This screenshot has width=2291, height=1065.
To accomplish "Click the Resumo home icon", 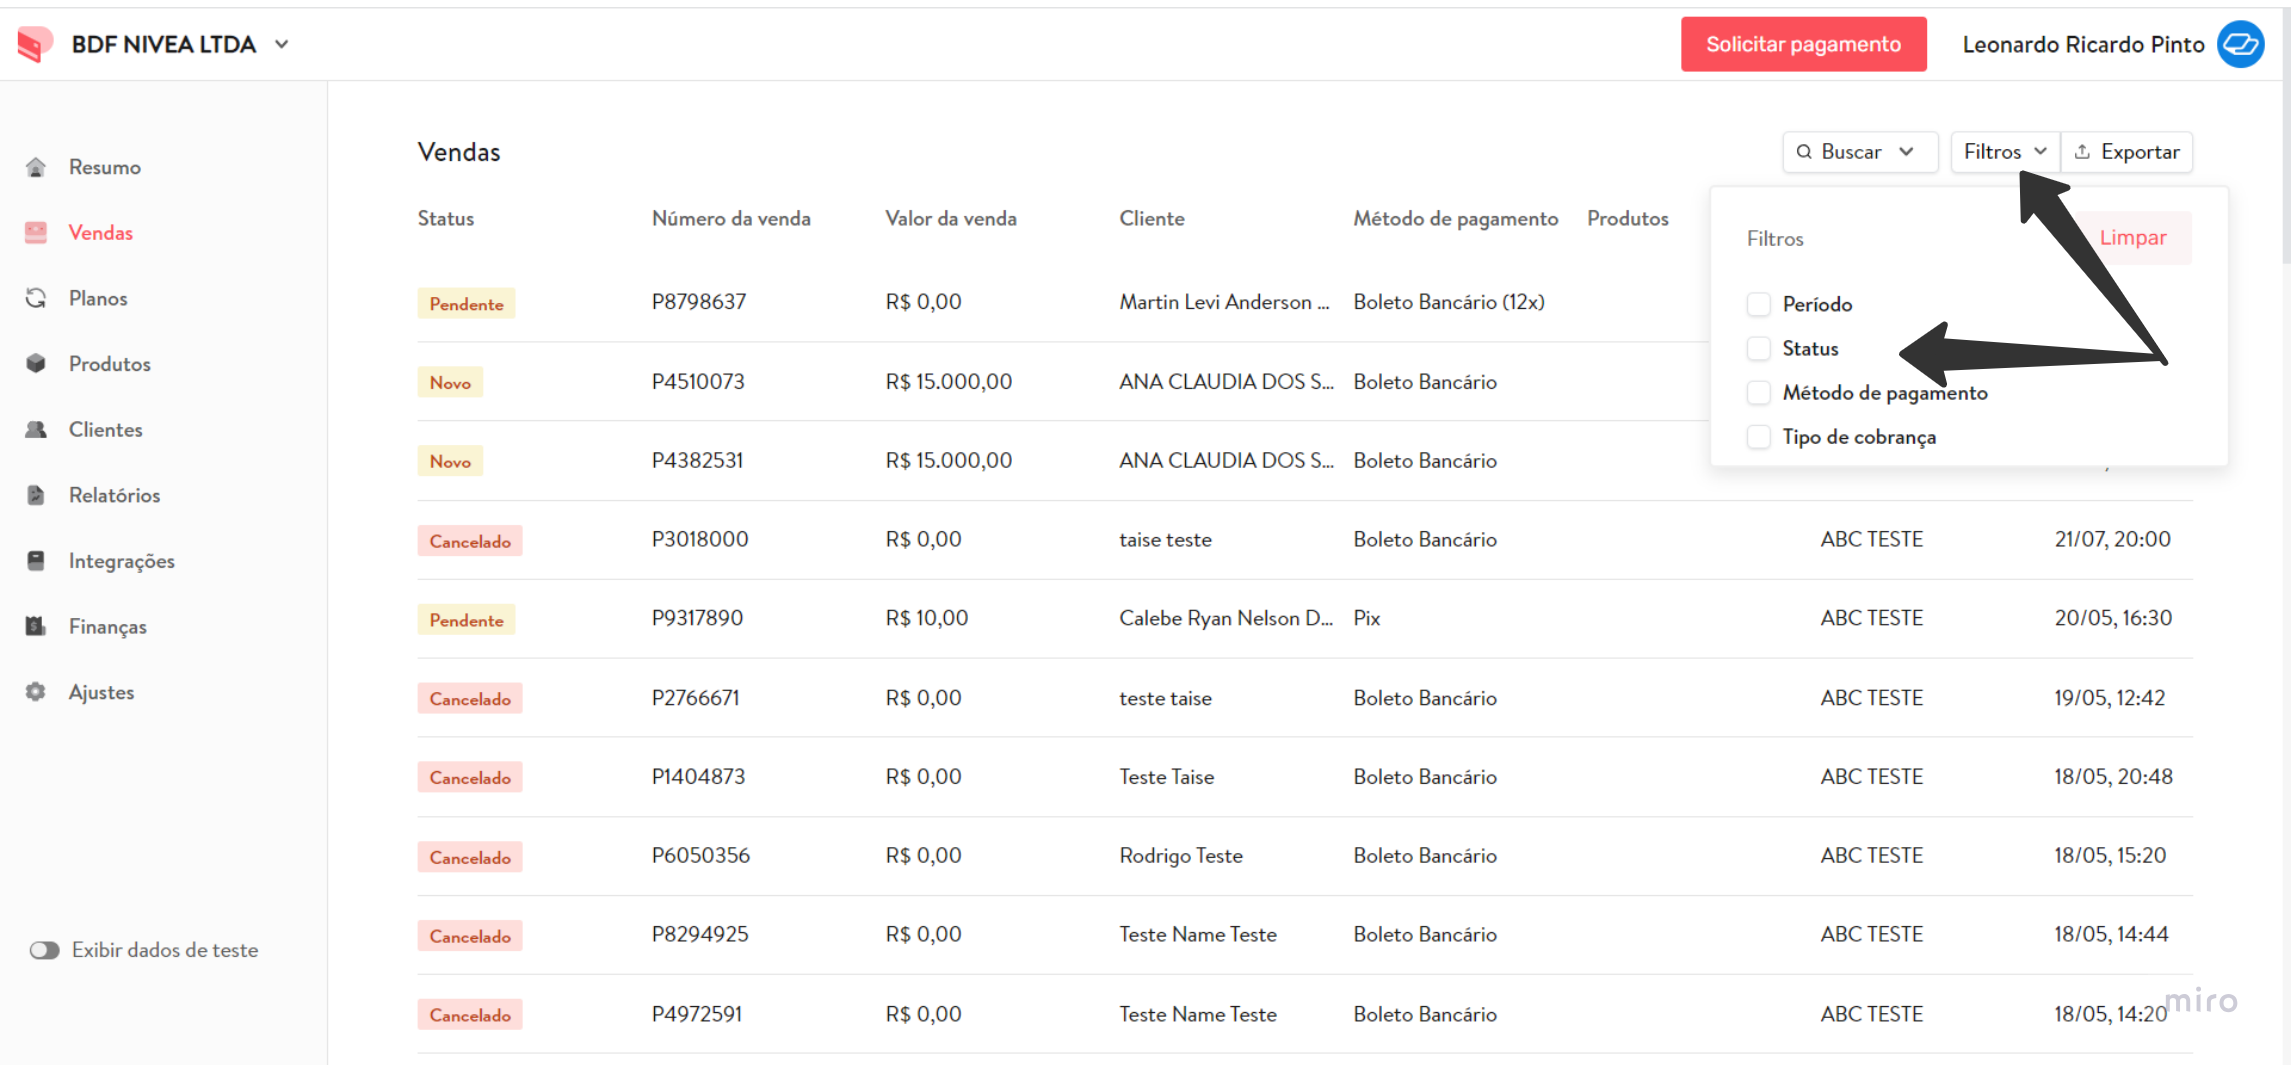I will 36,167.
